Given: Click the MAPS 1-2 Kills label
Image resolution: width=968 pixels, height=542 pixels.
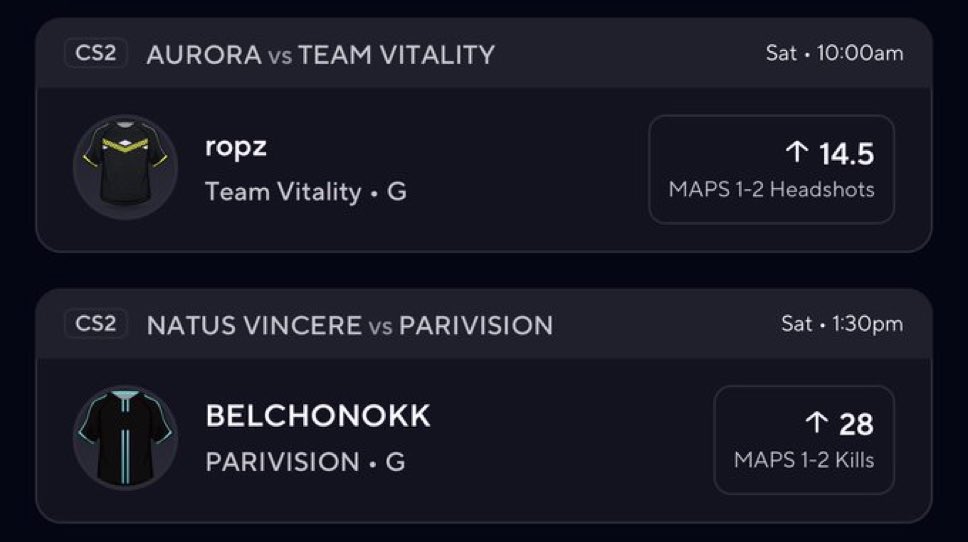Looking at the screenshot, I should click(x=803, y=460).
